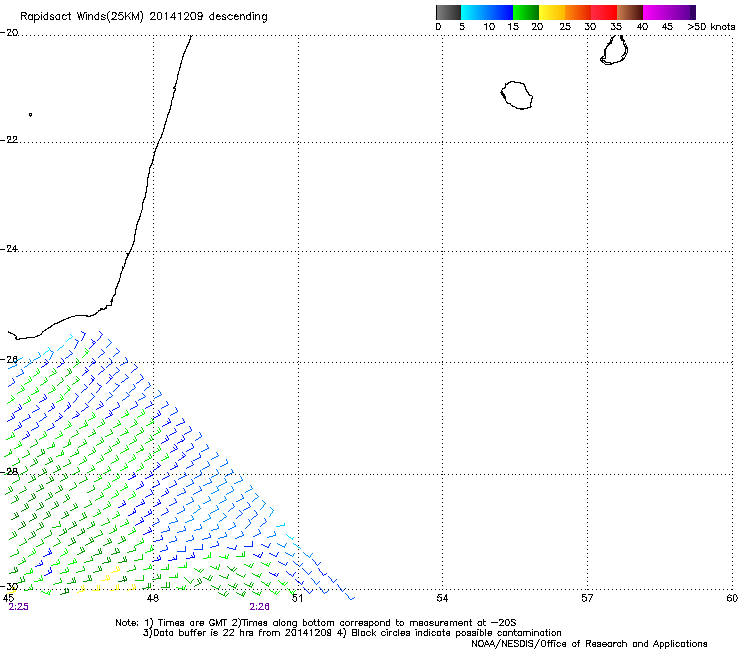Click the "10" tick label on color scale

[489, 27]
